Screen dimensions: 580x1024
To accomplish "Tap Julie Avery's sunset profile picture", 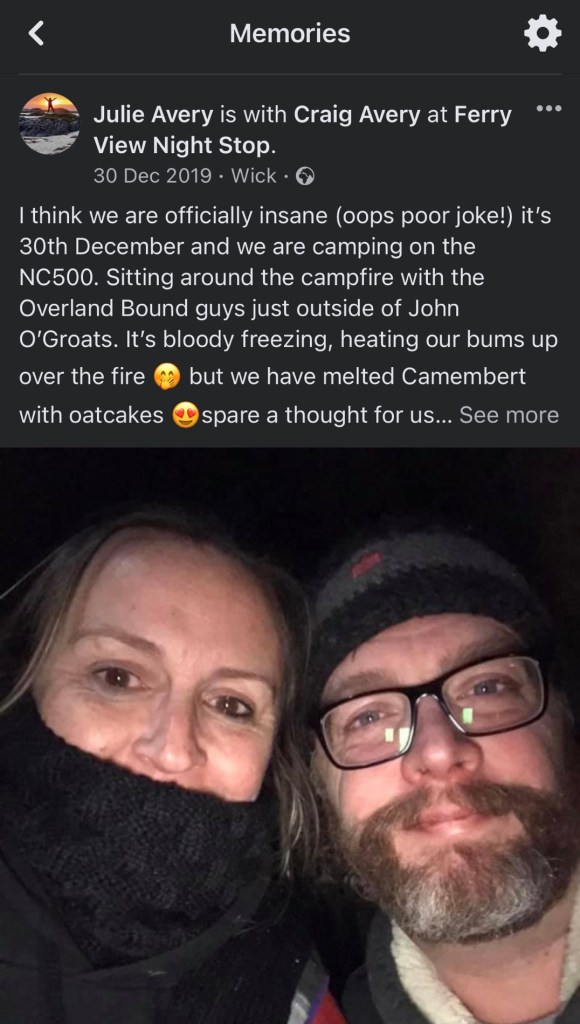I will pos(50,123).
